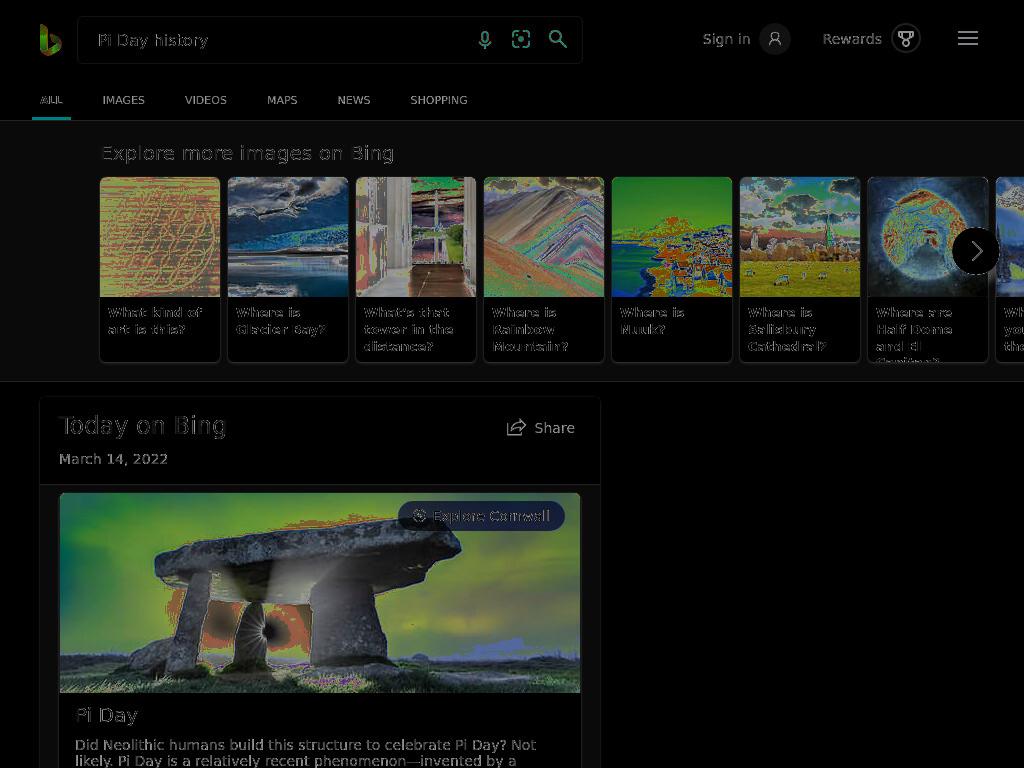Advance image carousel with next arrow
The height and width of the screenshot is (768, 1024).
(x=976, y=251)
